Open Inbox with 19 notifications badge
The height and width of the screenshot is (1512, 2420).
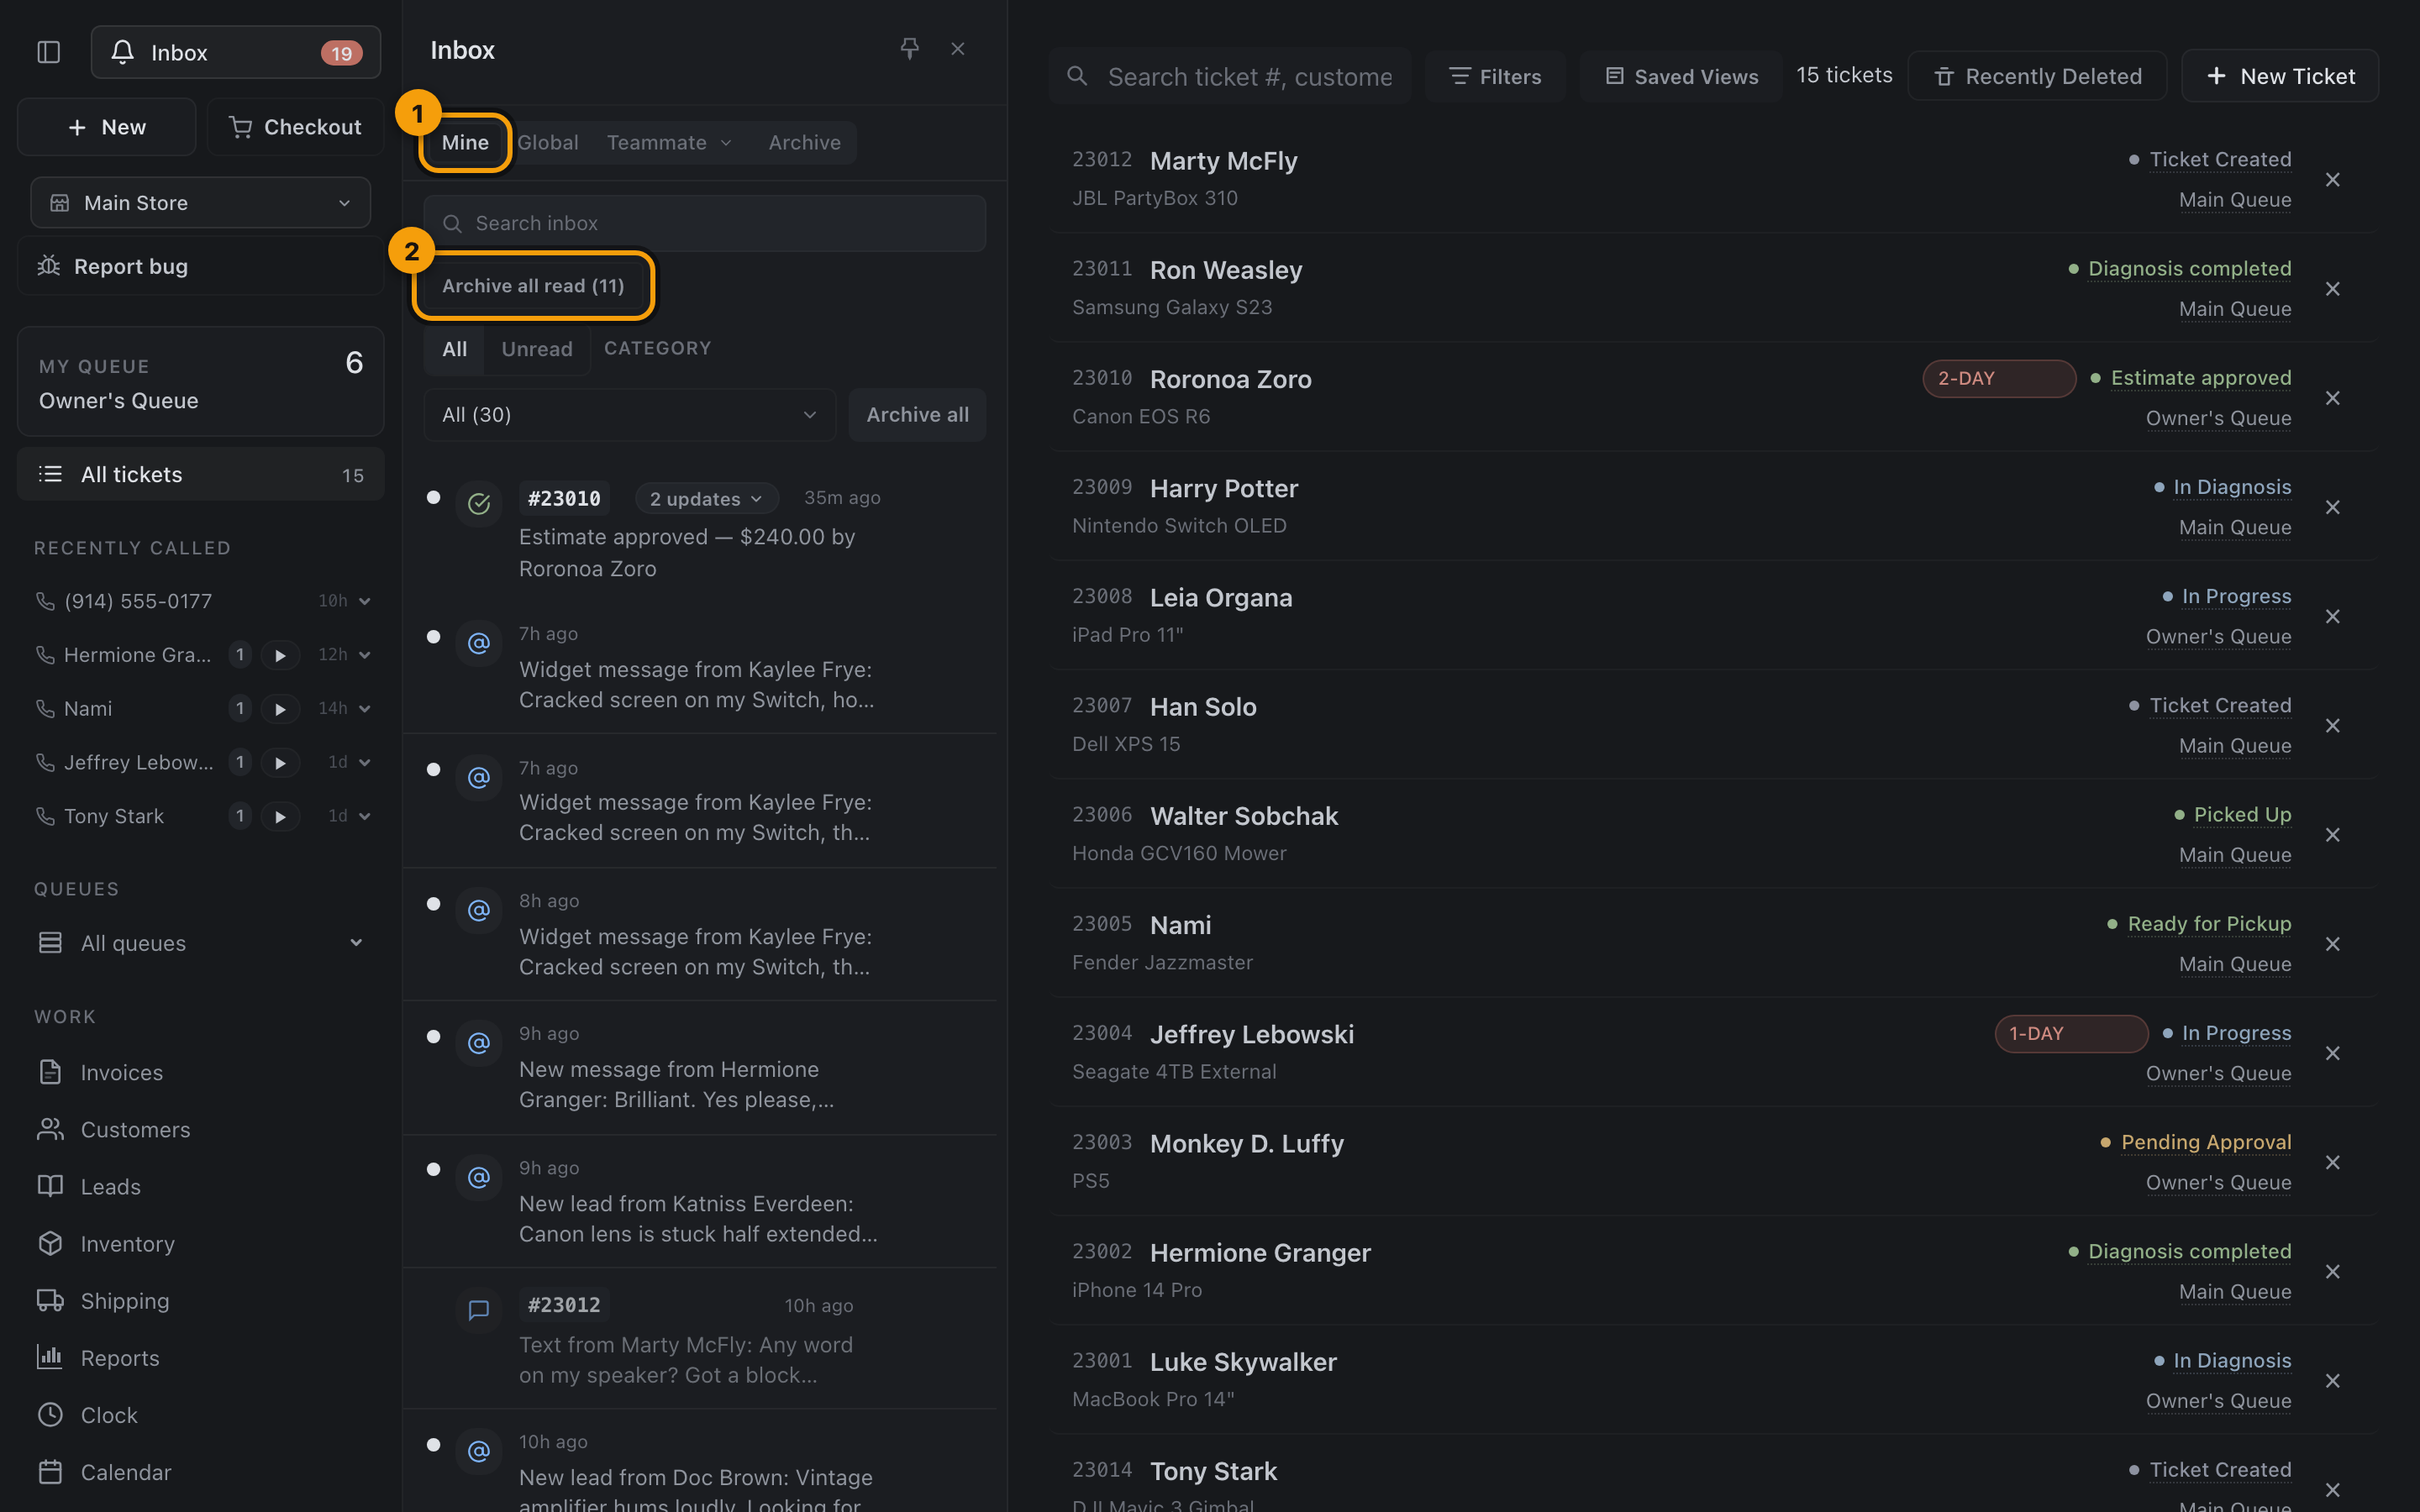[x=236, y=52]
